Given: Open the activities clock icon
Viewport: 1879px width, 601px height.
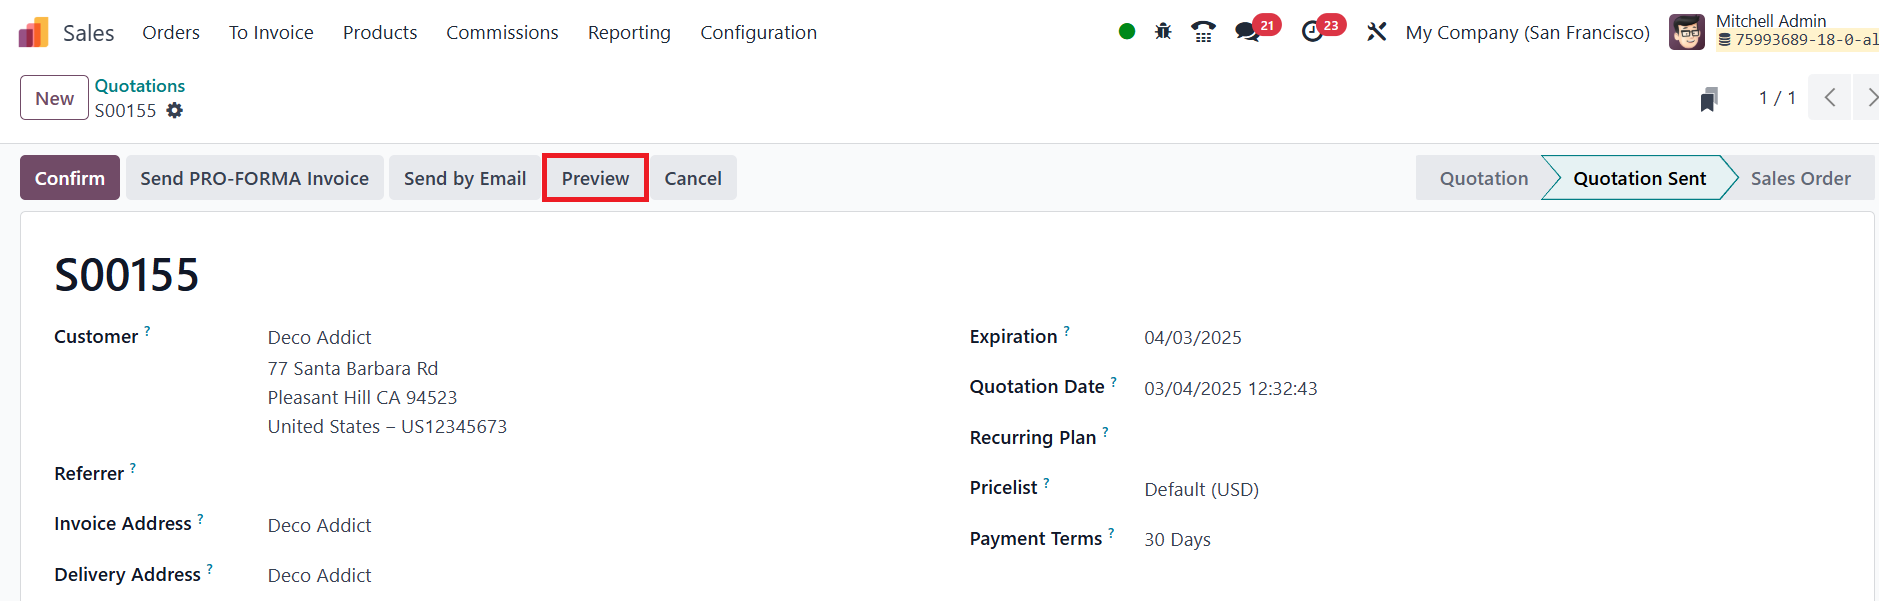Looking at the screenshot, I should coord(1313,32).
